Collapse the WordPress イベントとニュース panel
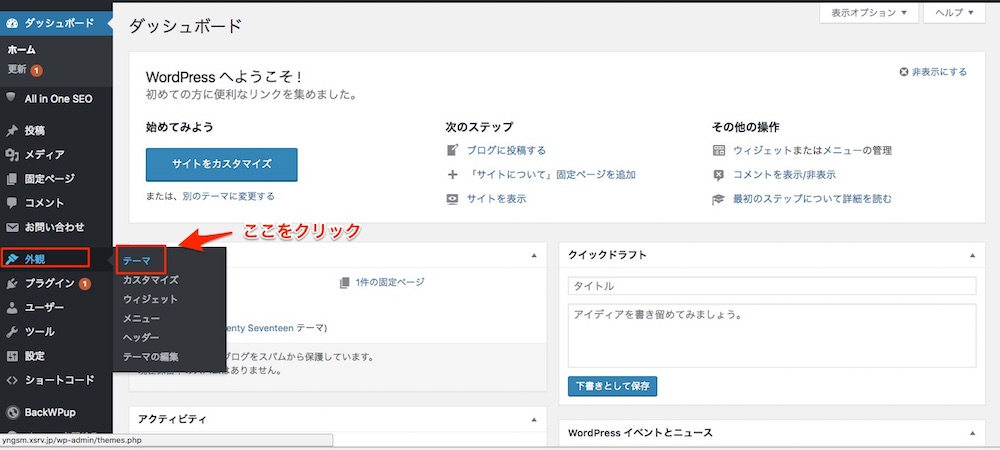 tap(972, 433)
